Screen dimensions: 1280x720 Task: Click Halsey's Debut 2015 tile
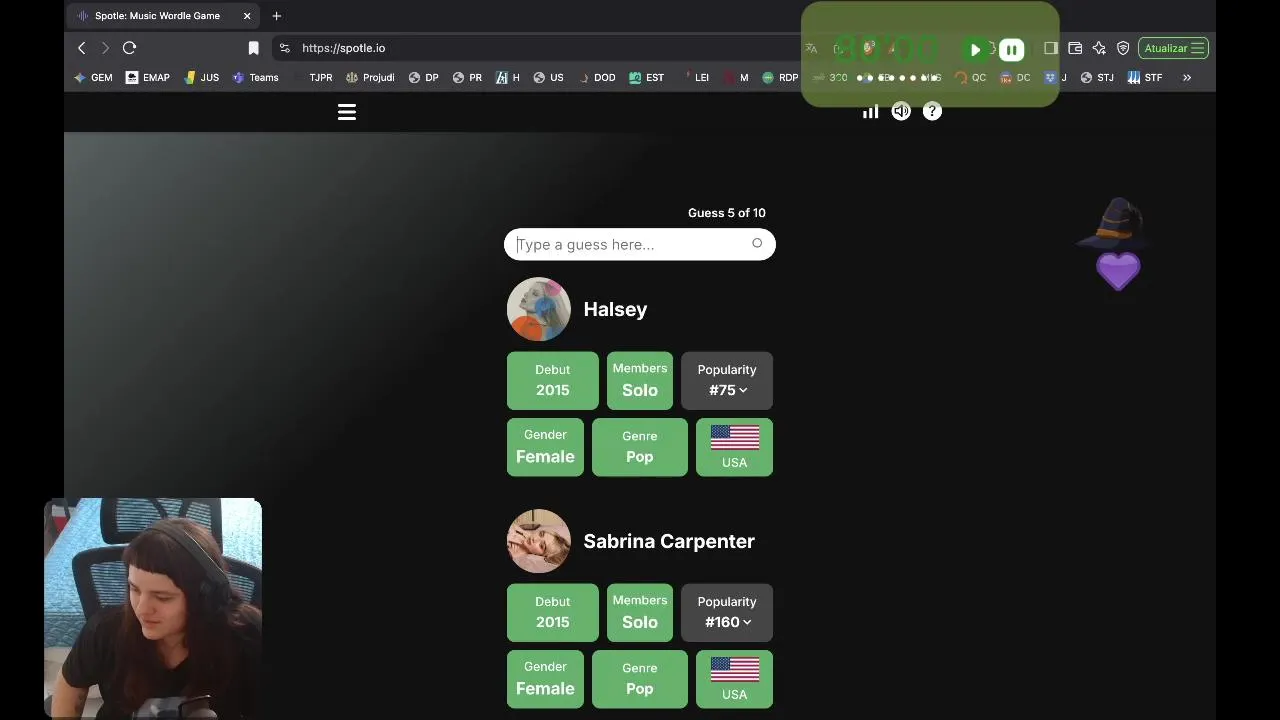pos(552,380)
